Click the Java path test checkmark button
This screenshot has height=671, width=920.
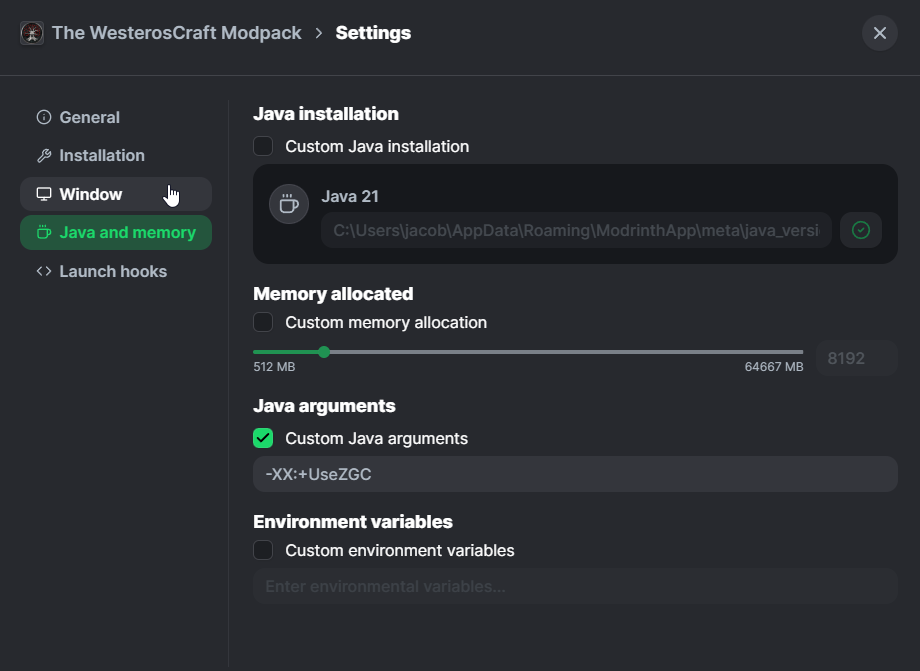pyautogui.click(x=861, y=230)
